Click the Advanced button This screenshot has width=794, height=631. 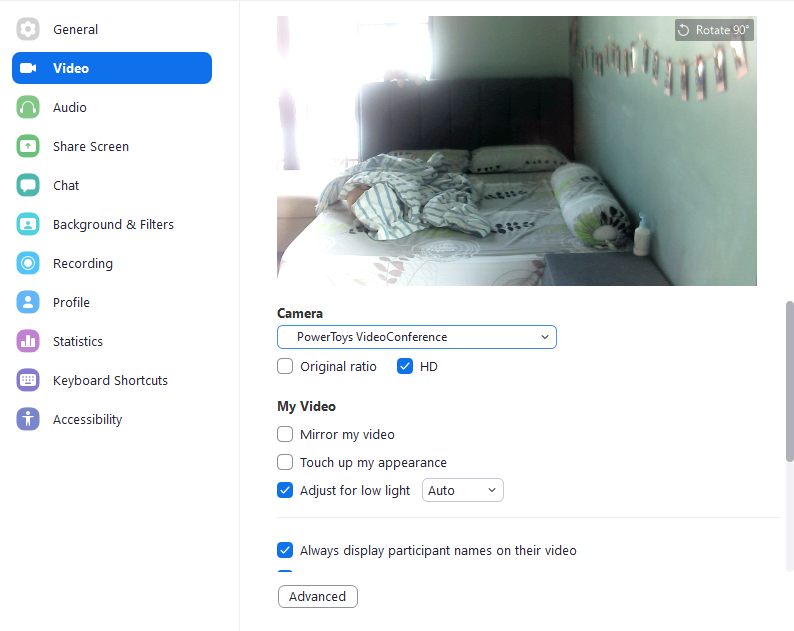pyautogui.click(x=317, y=597)
